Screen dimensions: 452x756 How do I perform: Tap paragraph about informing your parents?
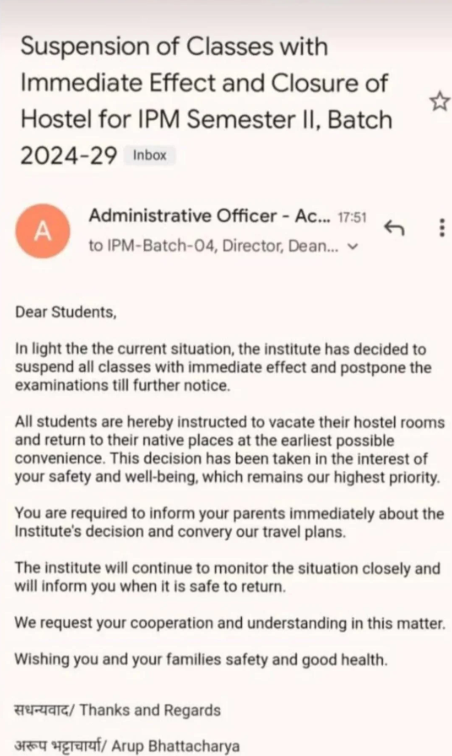(x=229, y=522)
